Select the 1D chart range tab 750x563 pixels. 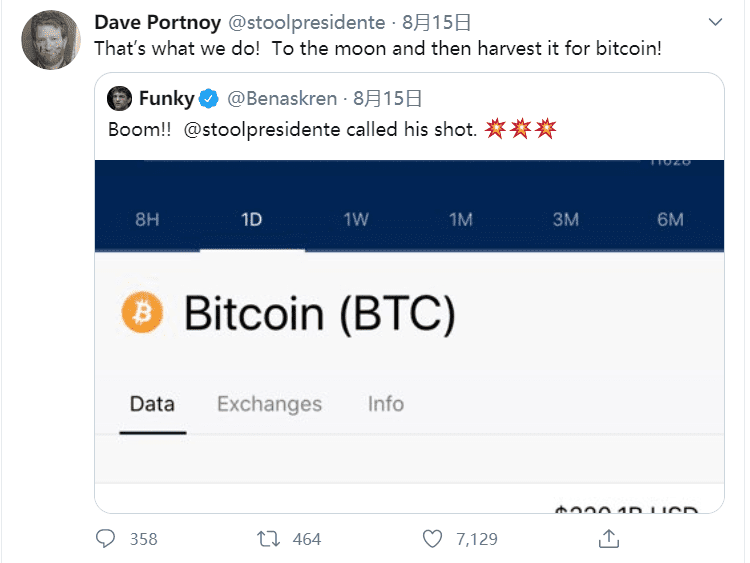[252, 220]
